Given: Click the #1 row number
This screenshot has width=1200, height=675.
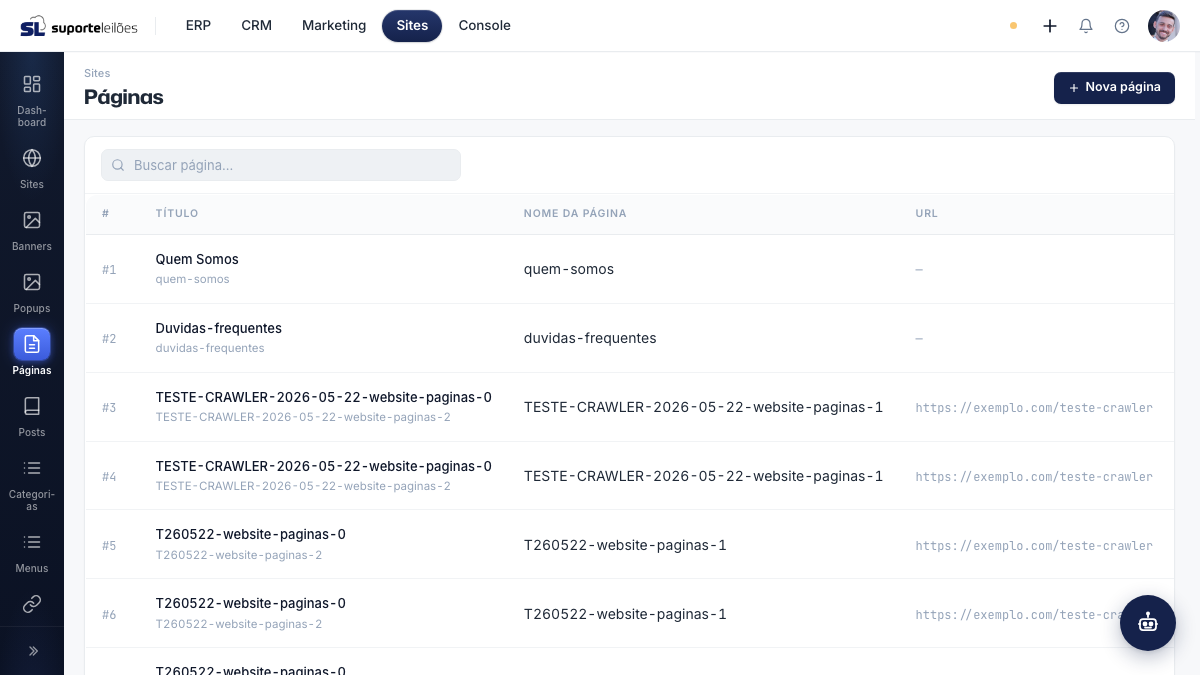Looking at the screenshot, I should (109, 270).
